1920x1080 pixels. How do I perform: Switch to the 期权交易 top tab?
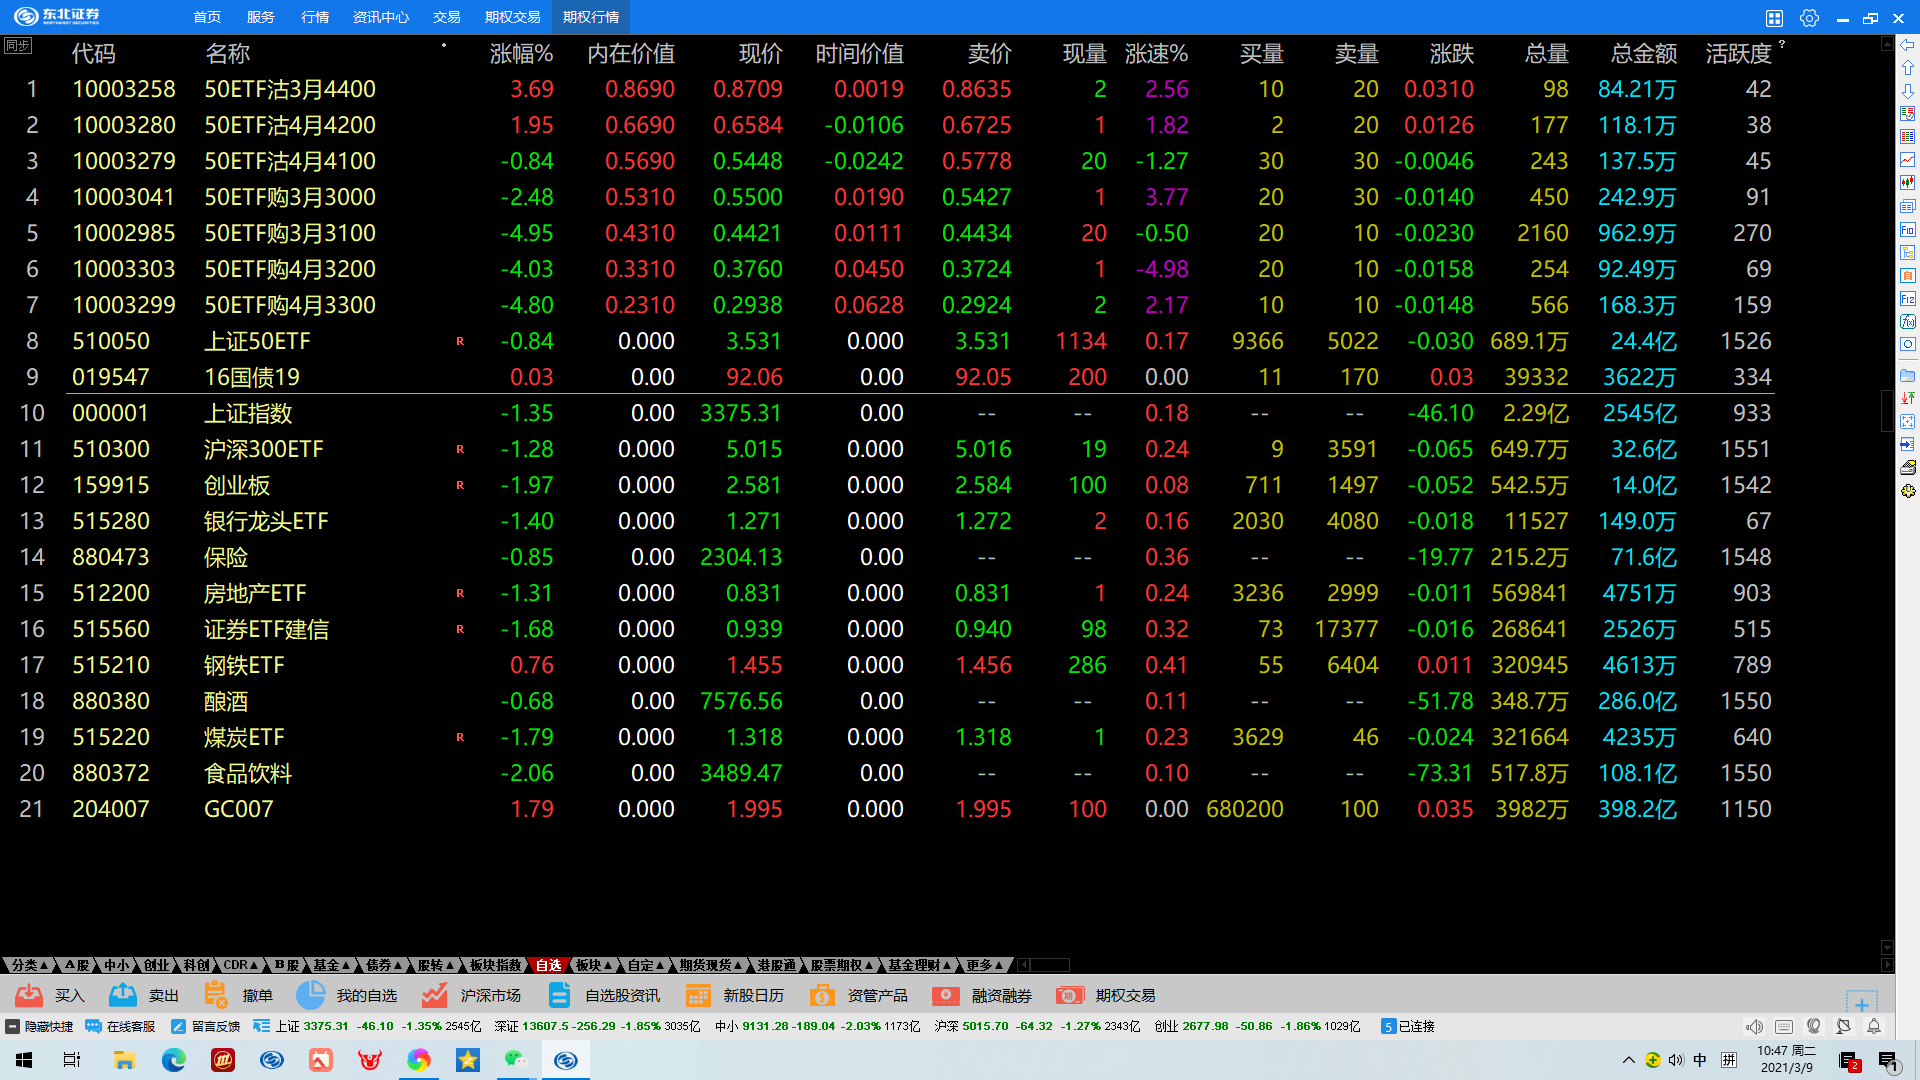click(x=512, y=17)
